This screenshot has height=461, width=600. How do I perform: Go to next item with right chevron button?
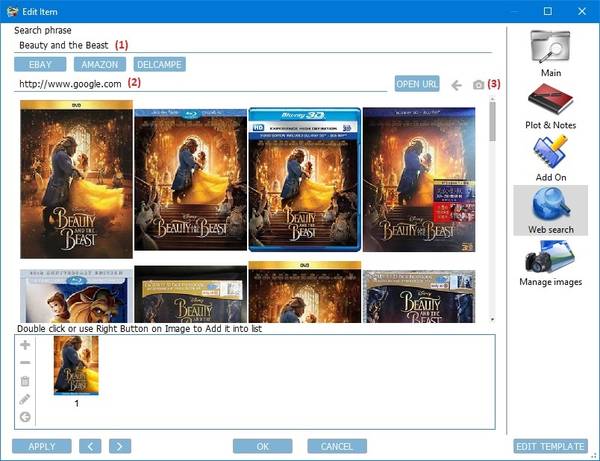pos(120,446)
